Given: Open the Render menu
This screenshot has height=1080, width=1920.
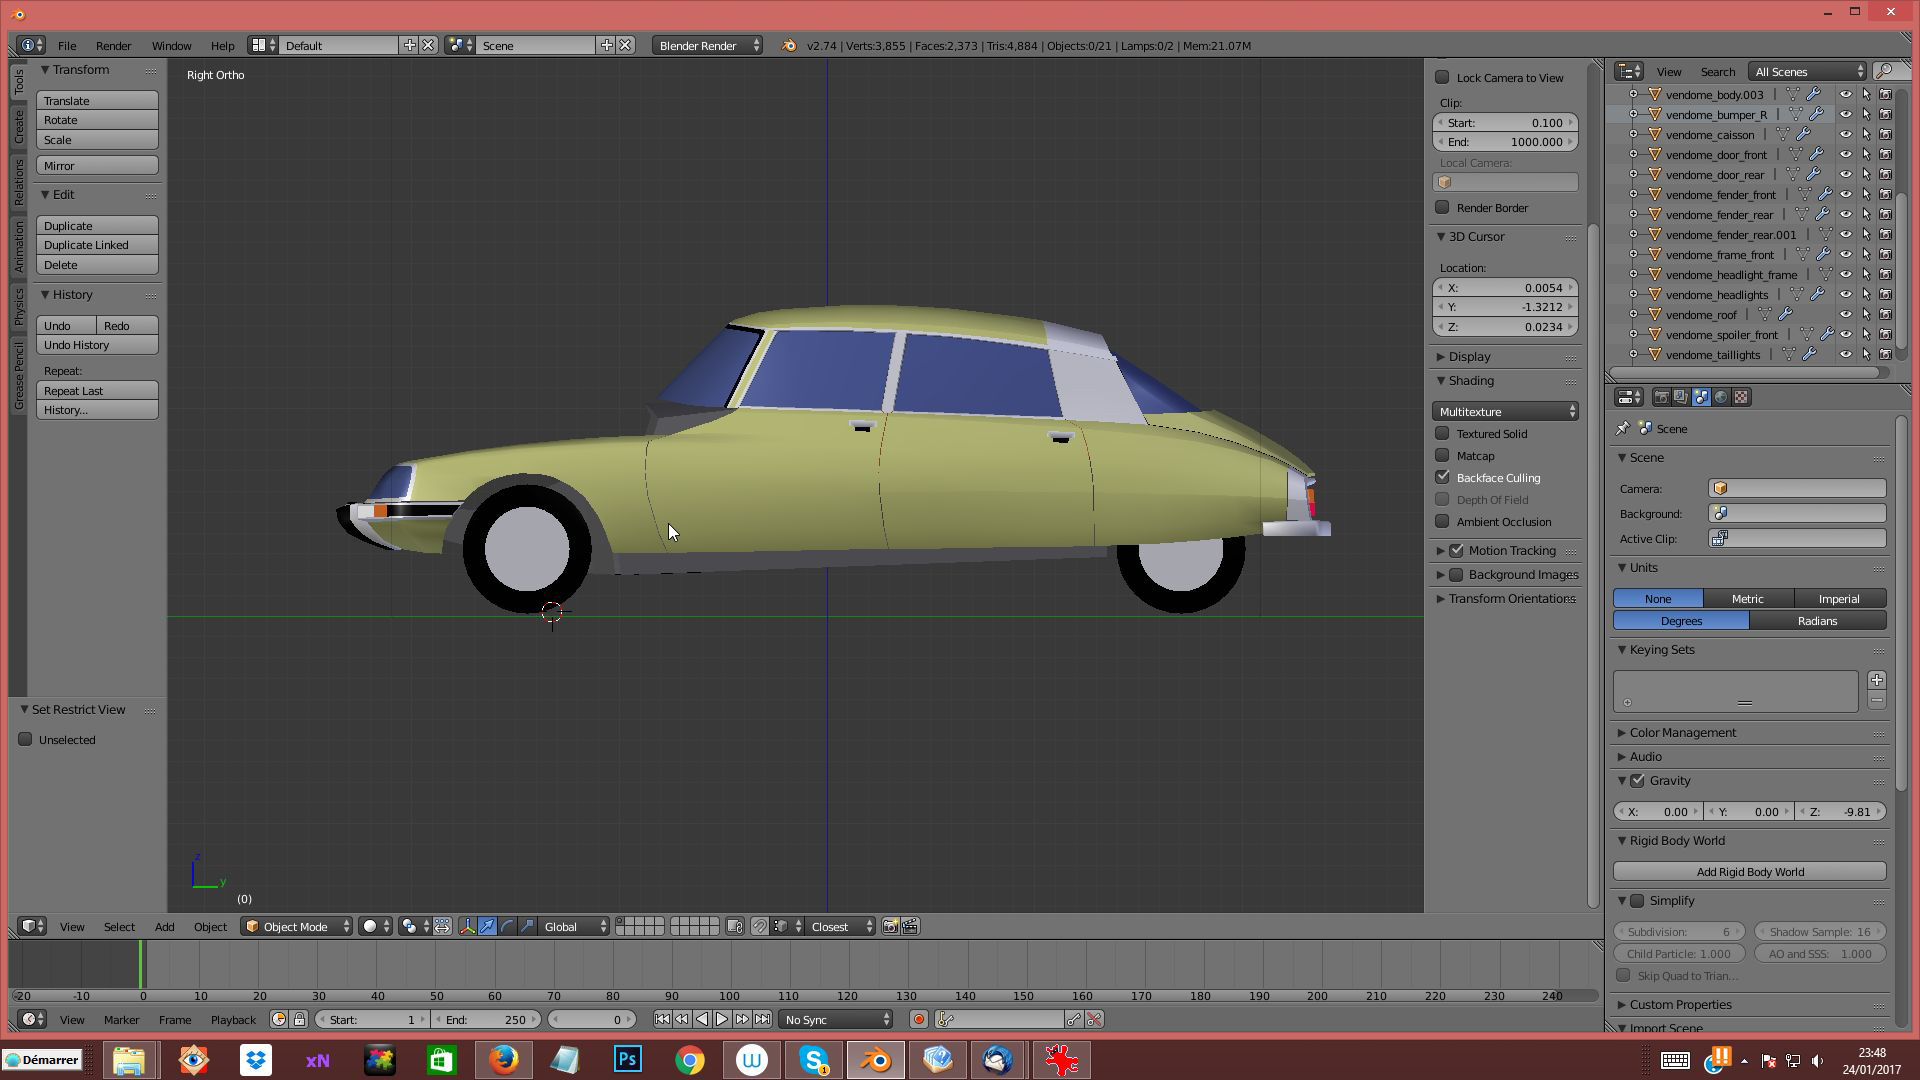Looking at the screenshot, I should 113,45.
